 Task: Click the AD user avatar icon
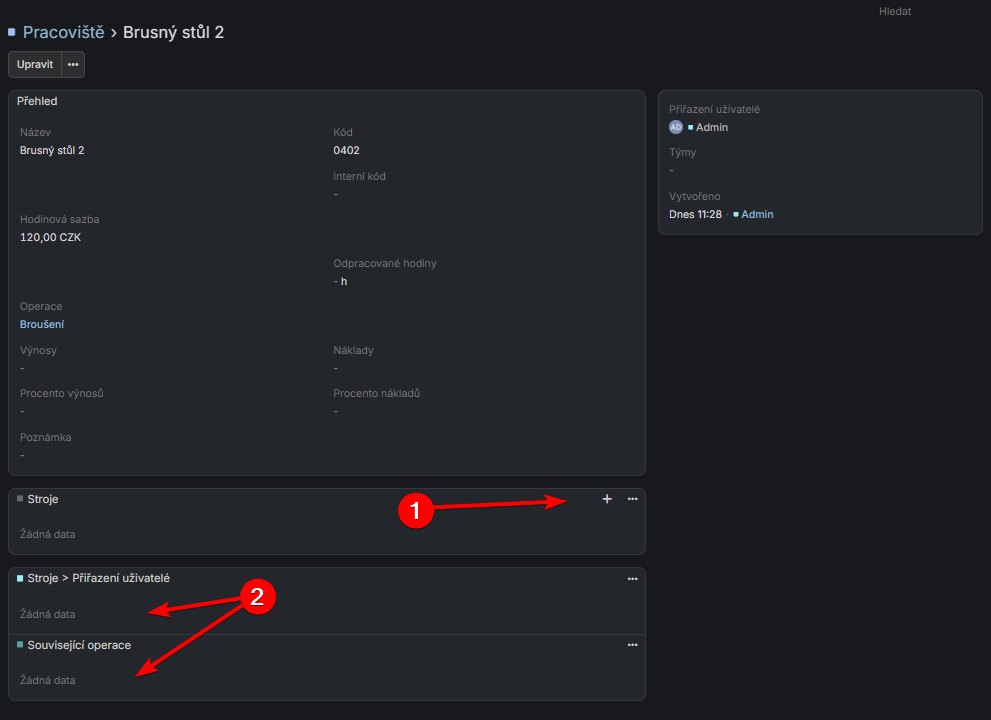[676, 127]
